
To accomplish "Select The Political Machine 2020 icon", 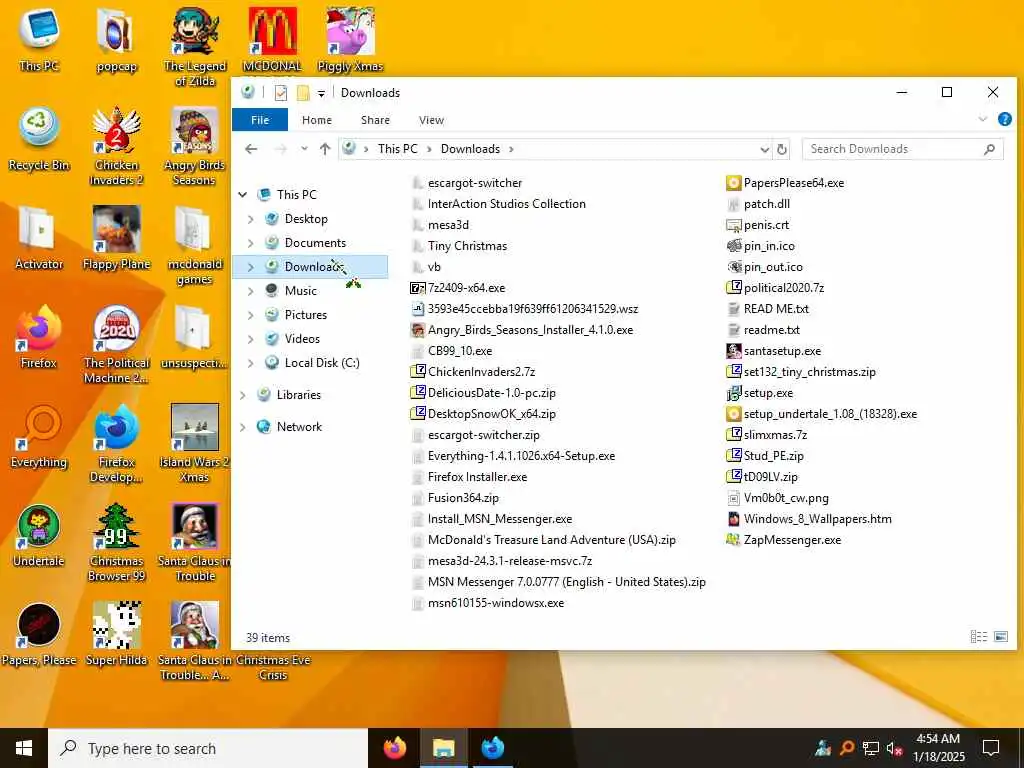I will click(116, 344).
